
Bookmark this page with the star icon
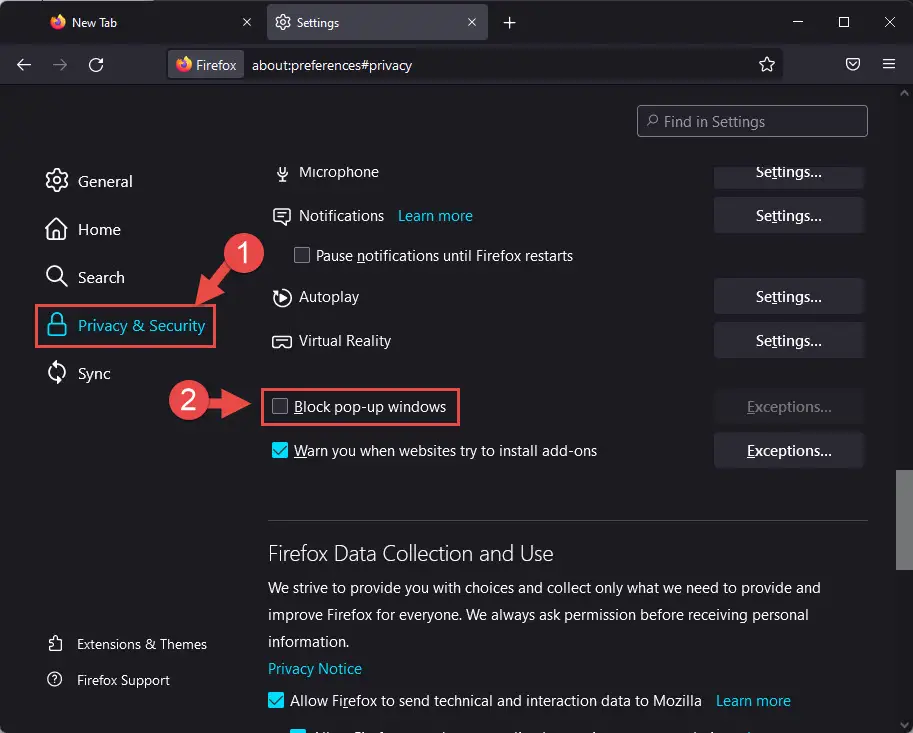coord(767,65)
